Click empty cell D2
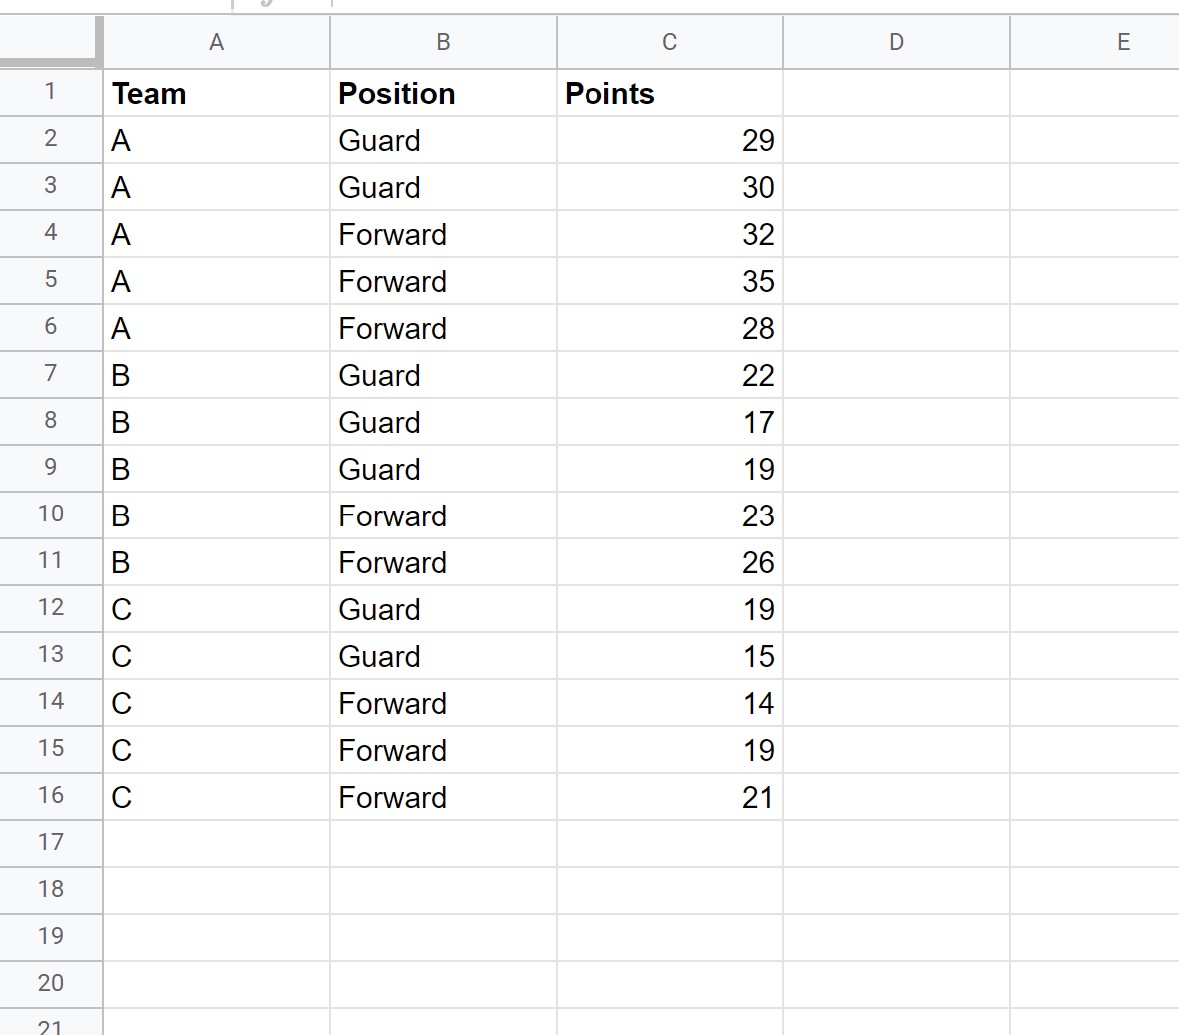 896,140
